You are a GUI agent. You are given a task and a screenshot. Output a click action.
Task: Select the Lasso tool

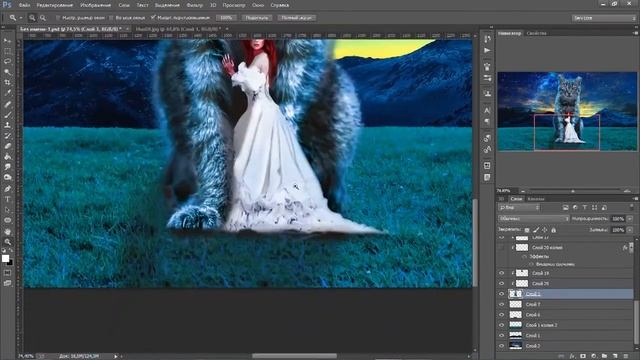7,62
